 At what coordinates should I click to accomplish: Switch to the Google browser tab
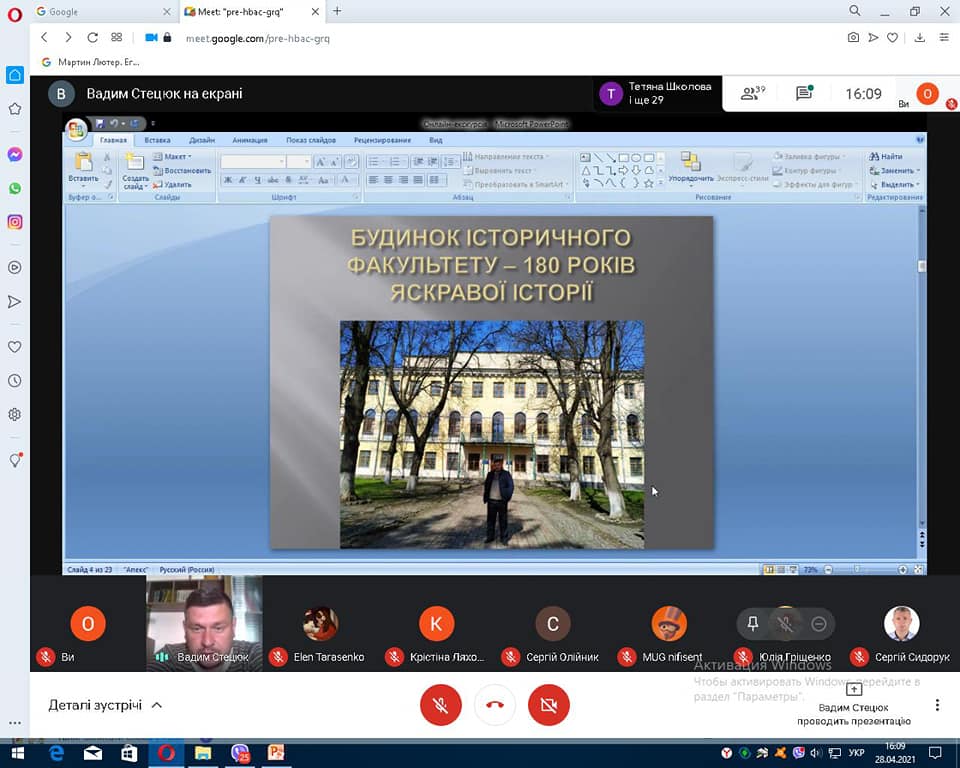pos(90,11)
